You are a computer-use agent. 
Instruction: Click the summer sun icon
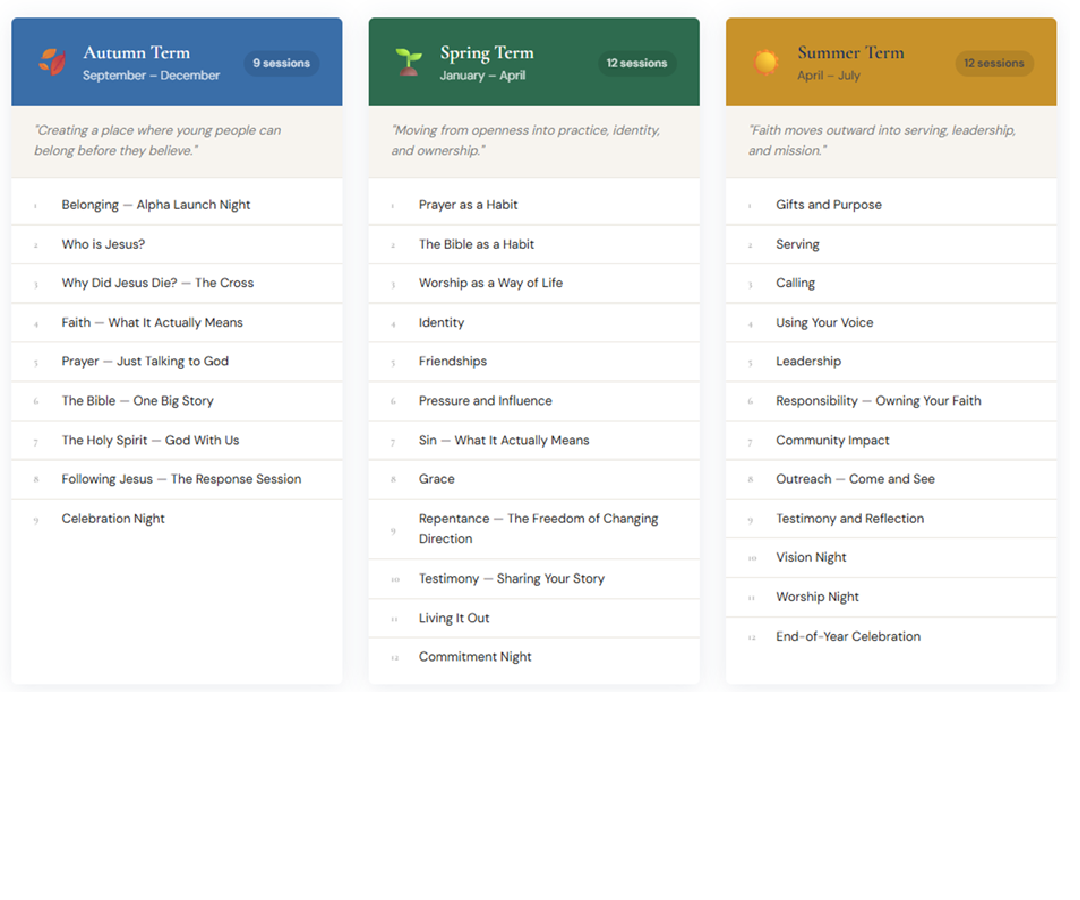(765, 62)
